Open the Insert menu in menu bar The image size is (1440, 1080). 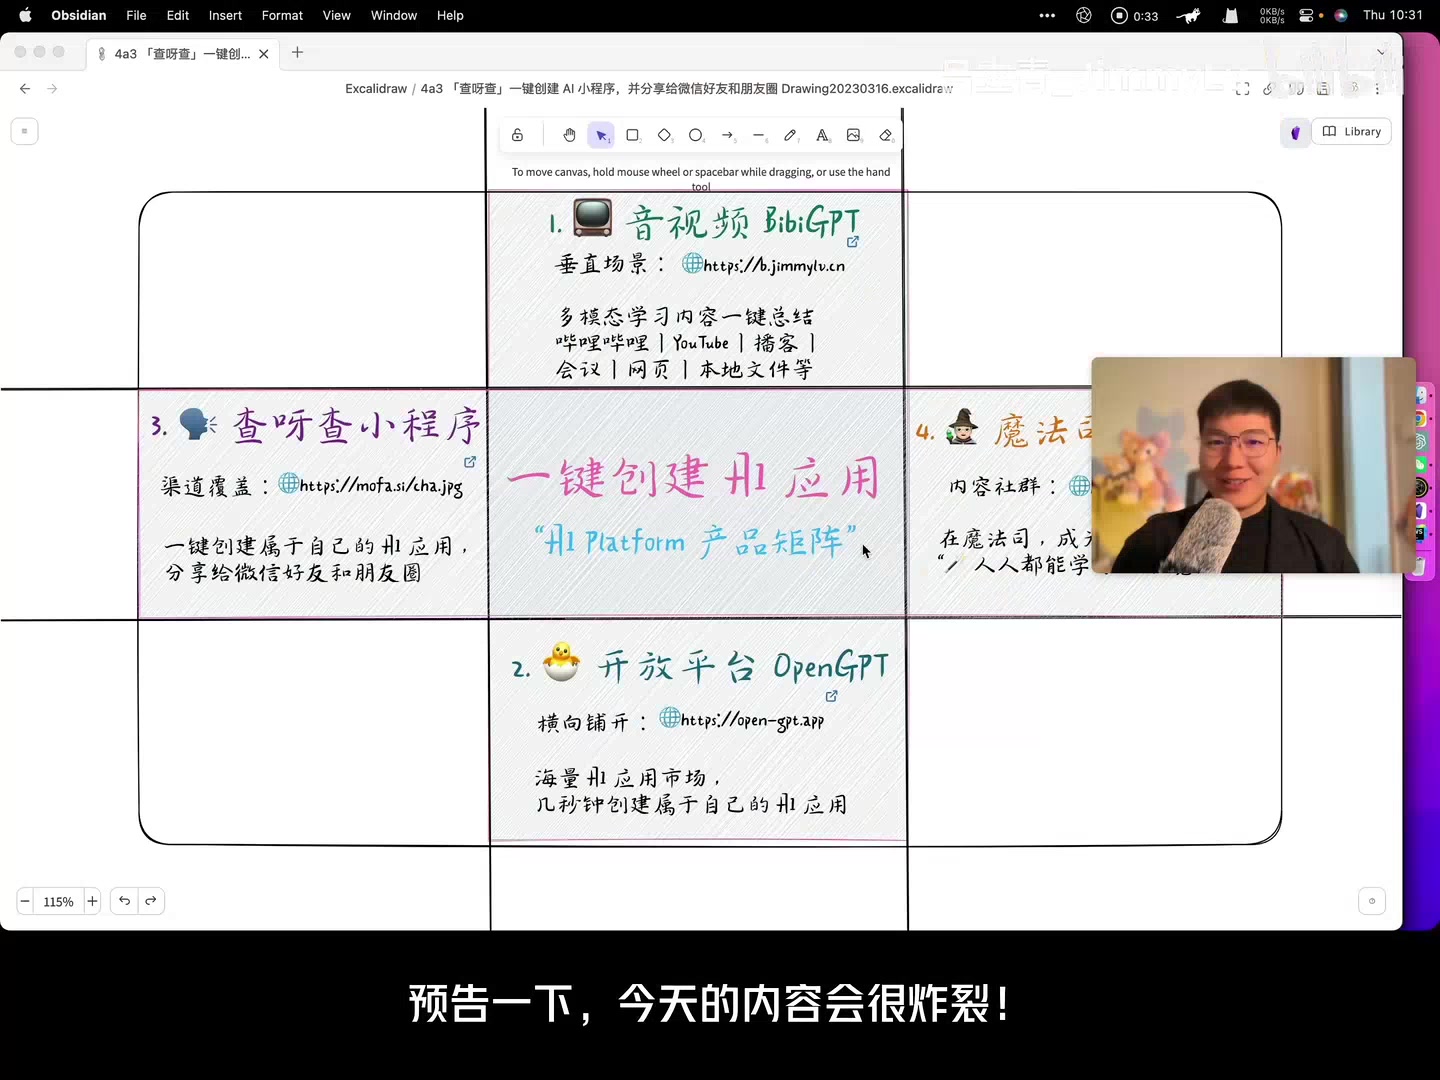click(225, 15)
